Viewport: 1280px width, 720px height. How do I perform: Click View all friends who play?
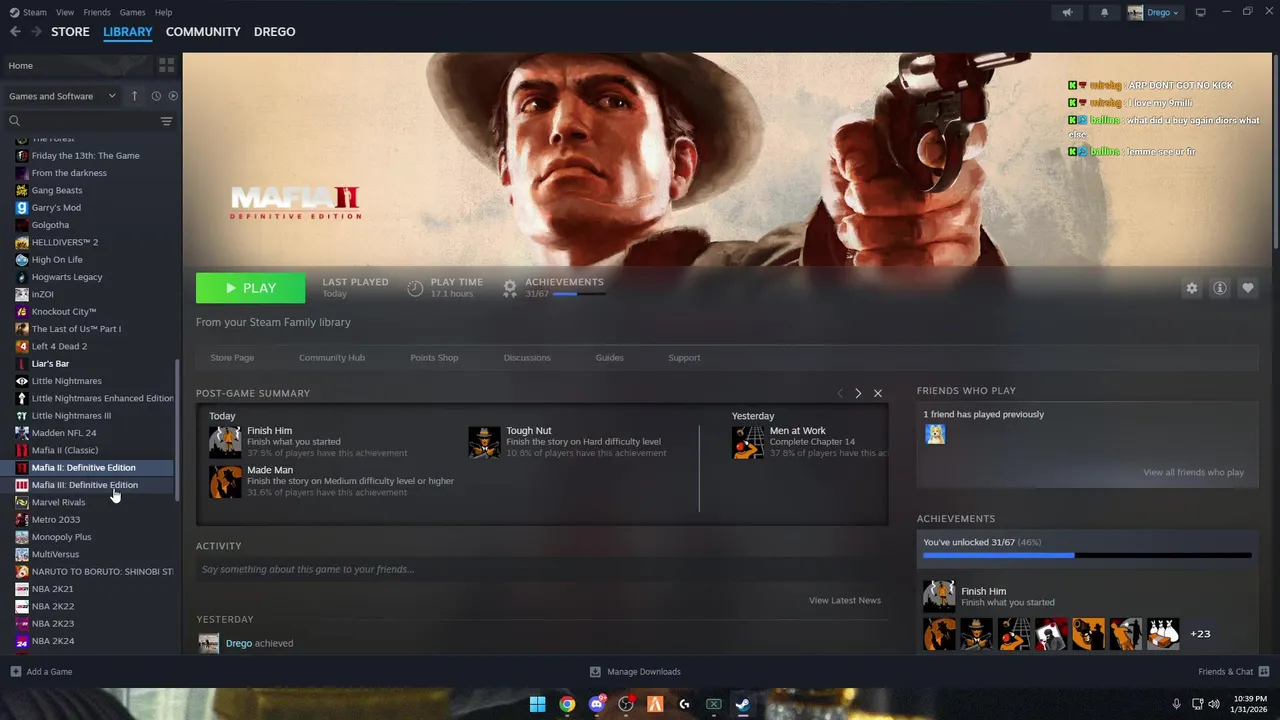(x=1194, y=472)
